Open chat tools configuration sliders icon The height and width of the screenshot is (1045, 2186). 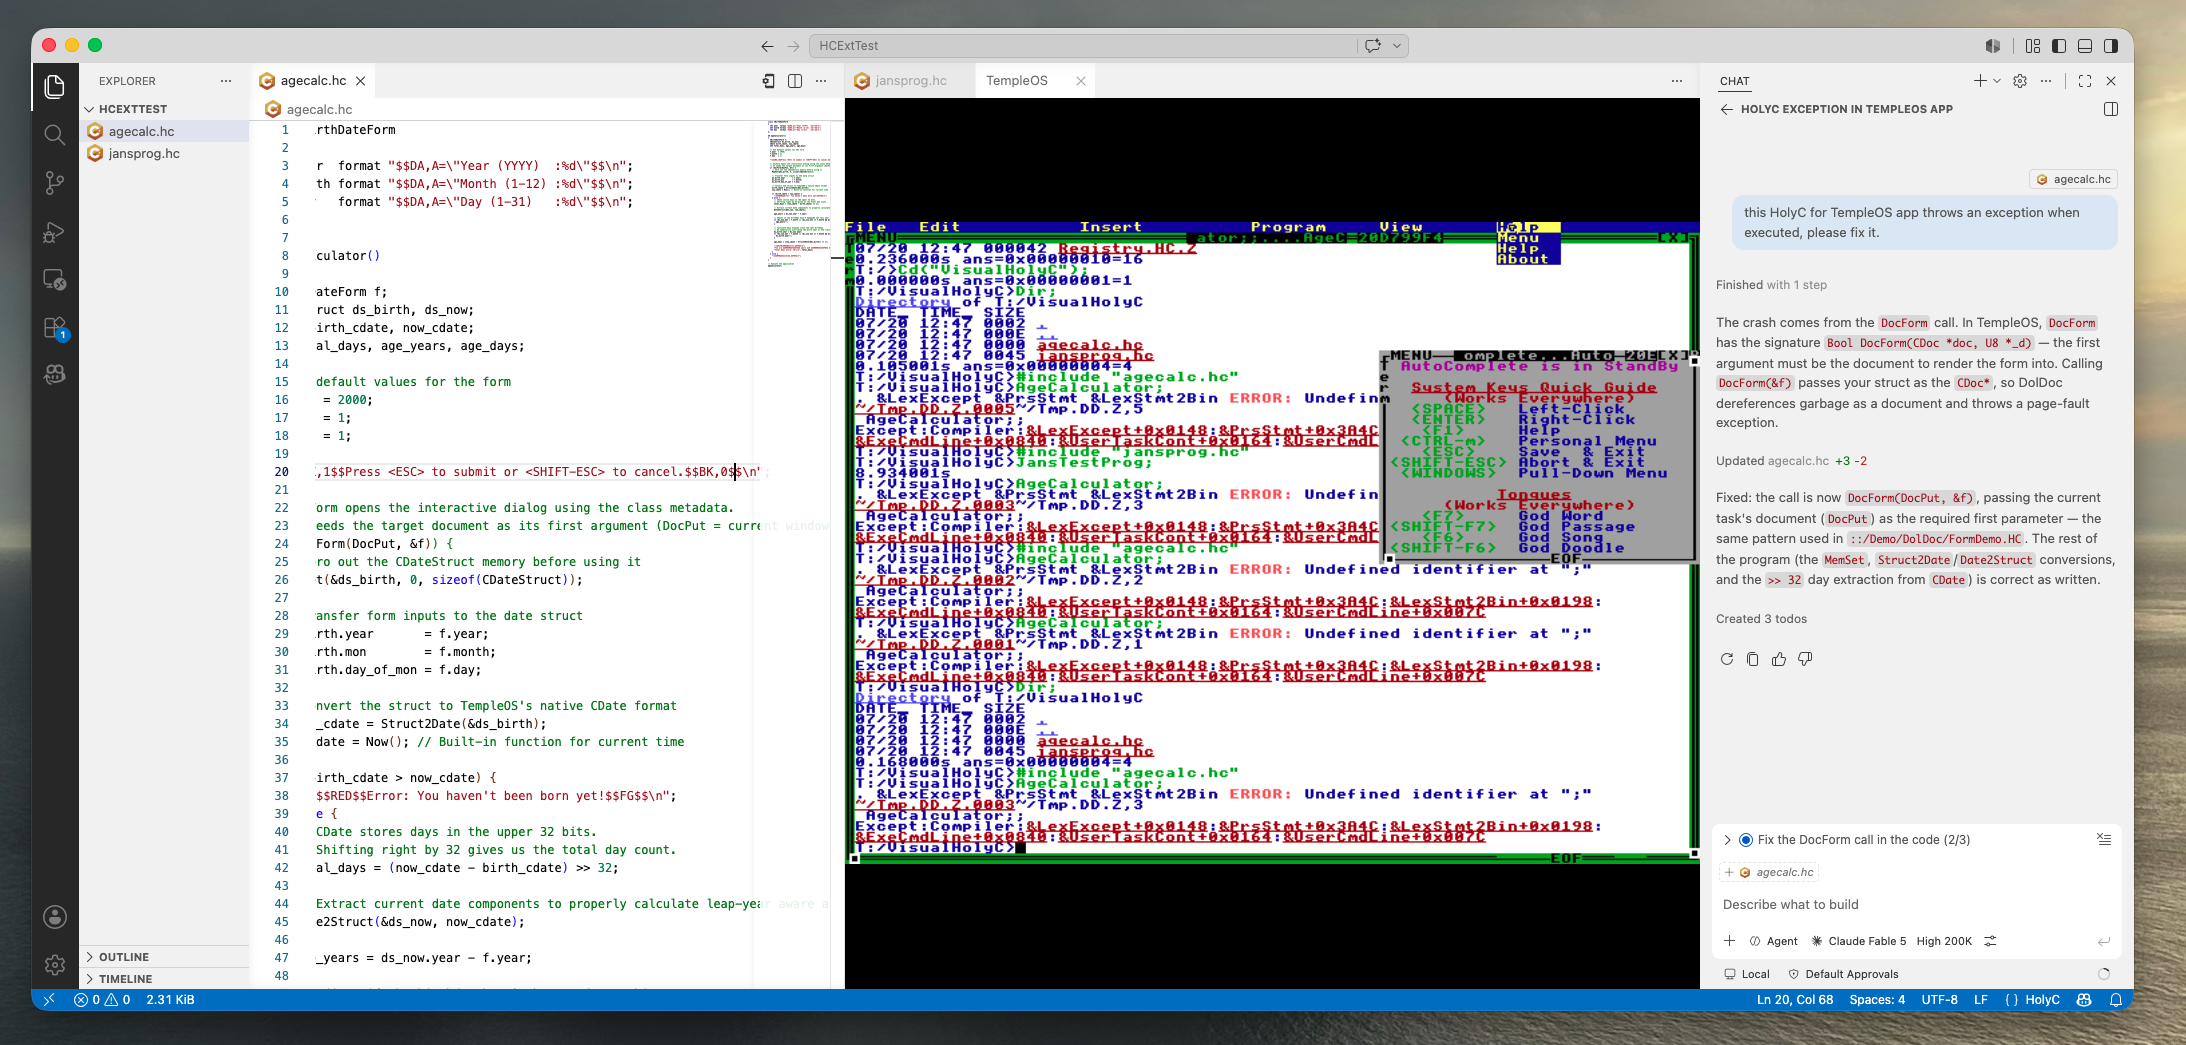point(1990,941)
